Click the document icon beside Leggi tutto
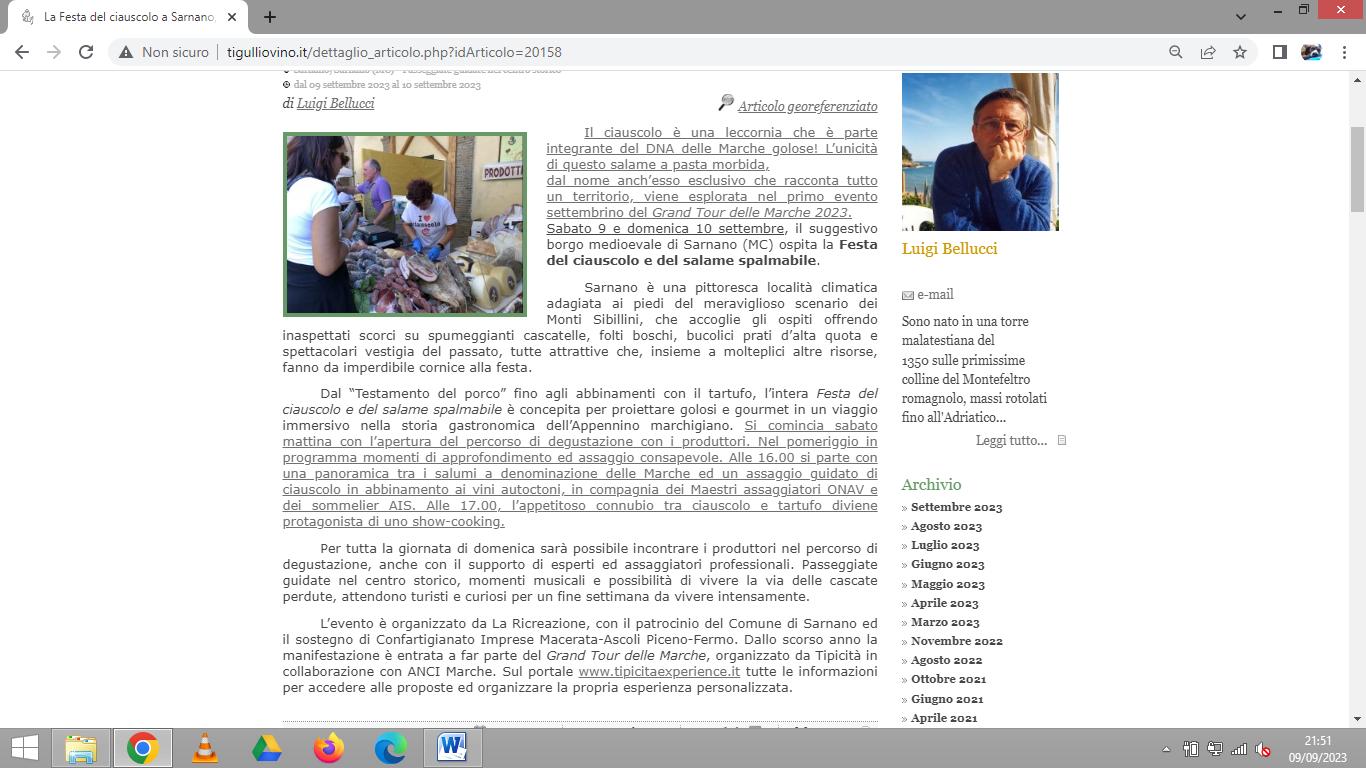This screenshot has width=1366, height=768. click(1062, 440)
